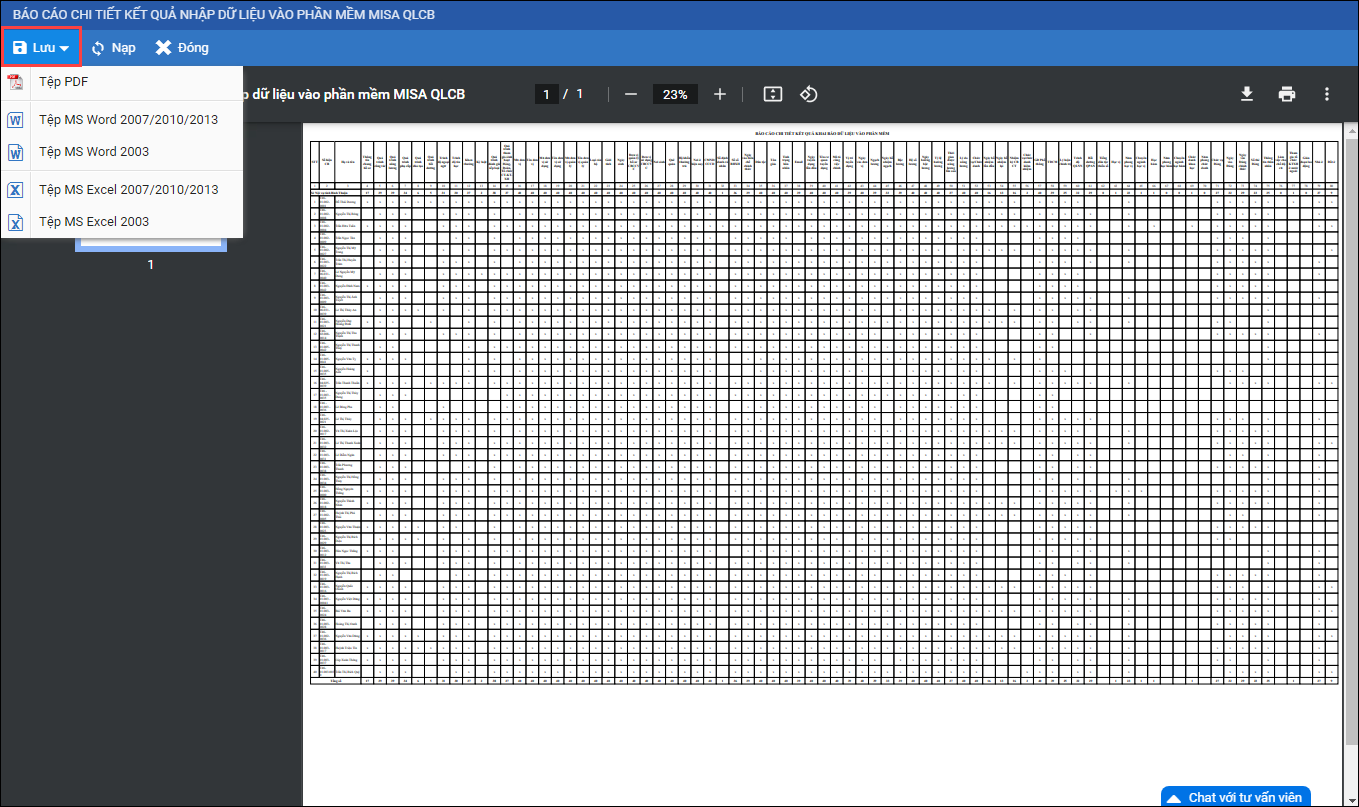
Task: Print the report using printer icon
Action: point(1287,94)
